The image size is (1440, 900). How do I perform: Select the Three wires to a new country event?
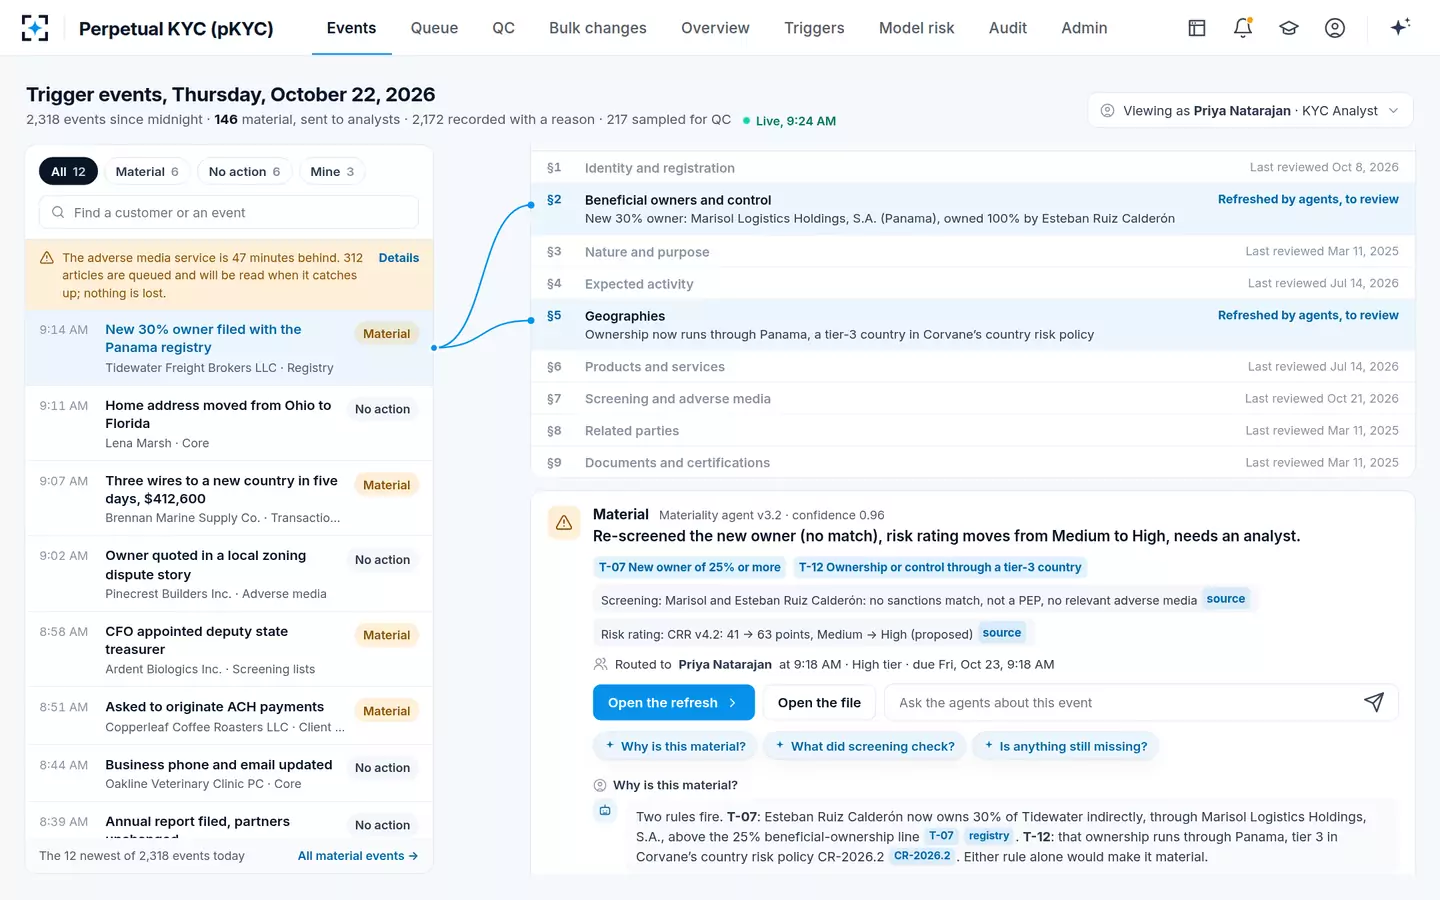229,499
